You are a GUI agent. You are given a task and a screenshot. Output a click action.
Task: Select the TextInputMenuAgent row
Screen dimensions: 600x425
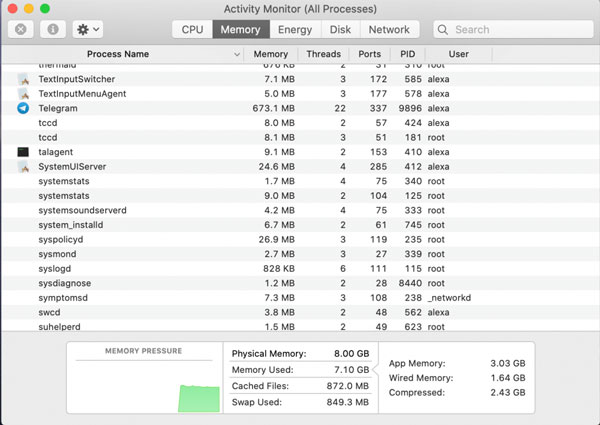click(x=300, y=94)
